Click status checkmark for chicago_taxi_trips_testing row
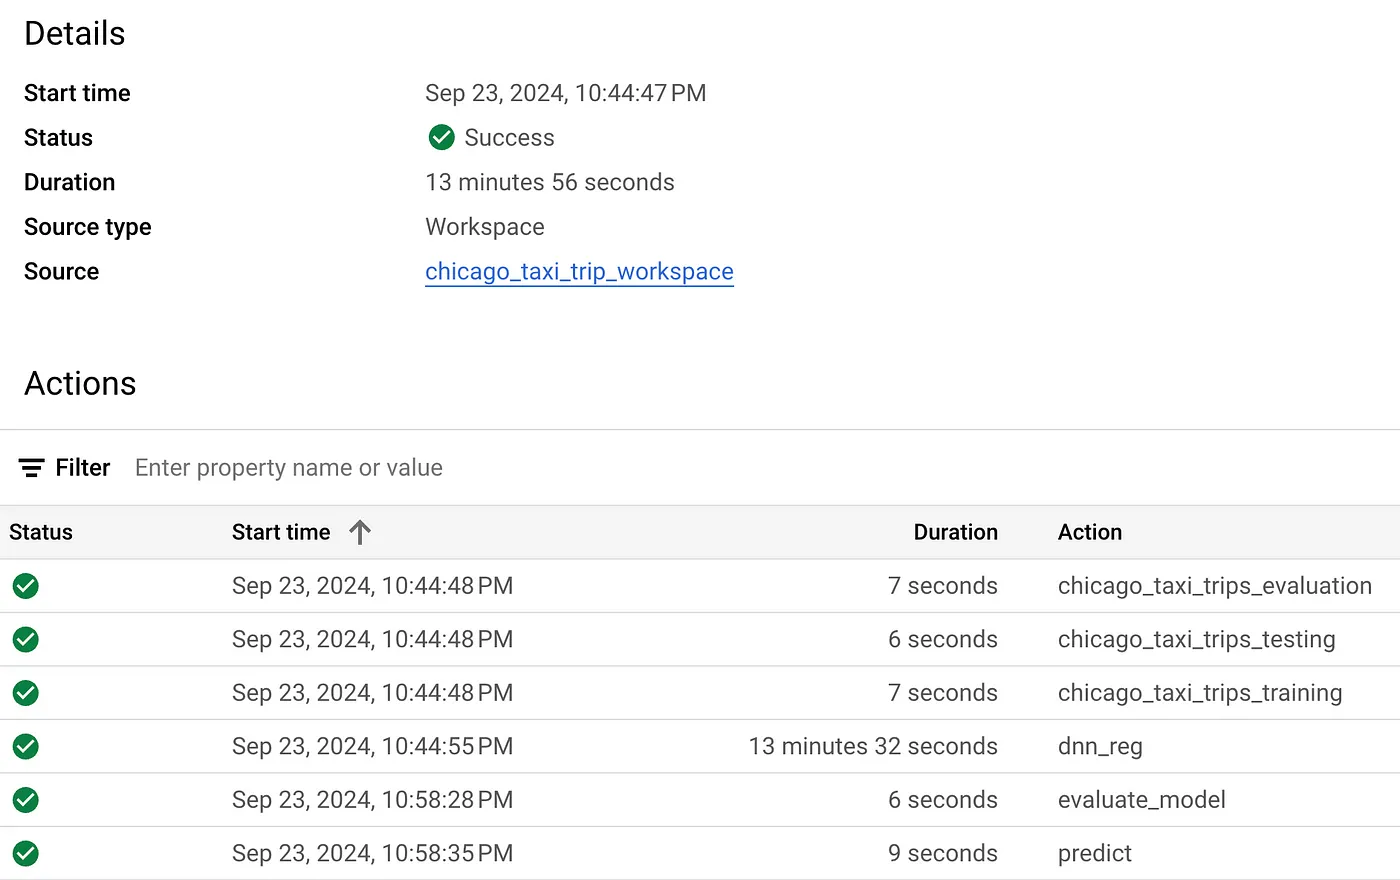 tap(26, 640)
